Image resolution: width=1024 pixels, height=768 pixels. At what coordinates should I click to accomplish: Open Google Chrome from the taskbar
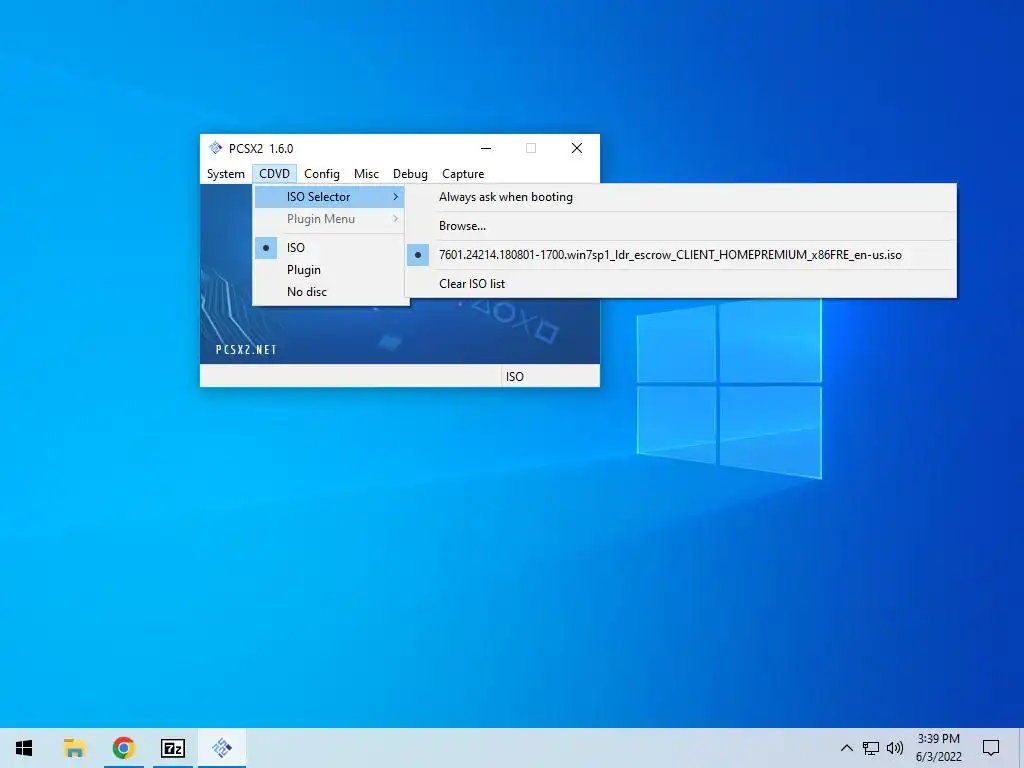(x=123, y=748)
